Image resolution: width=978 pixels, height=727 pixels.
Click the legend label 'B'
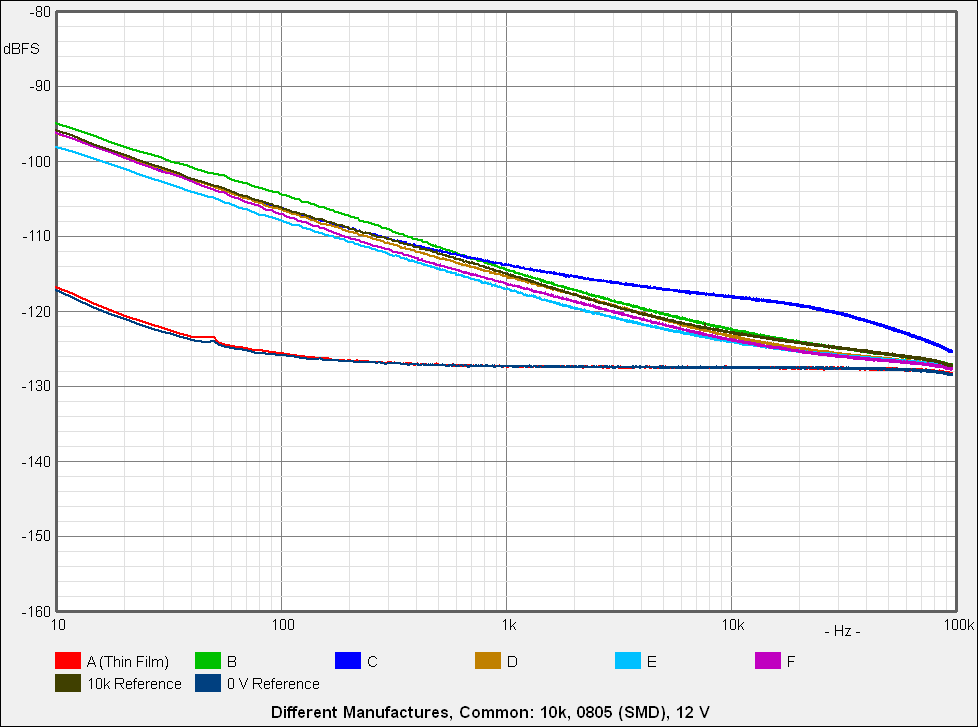tap(231, 662)
